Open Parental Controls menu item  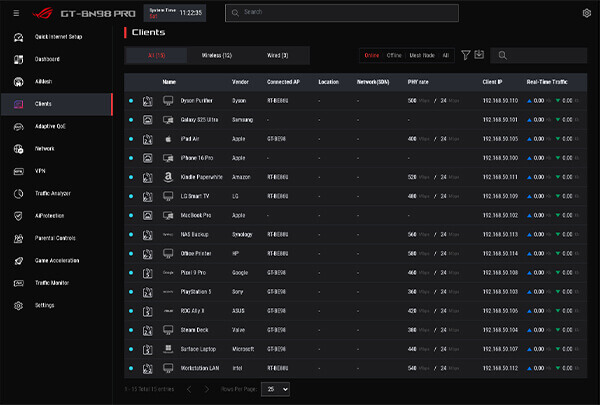coord(57,238)
